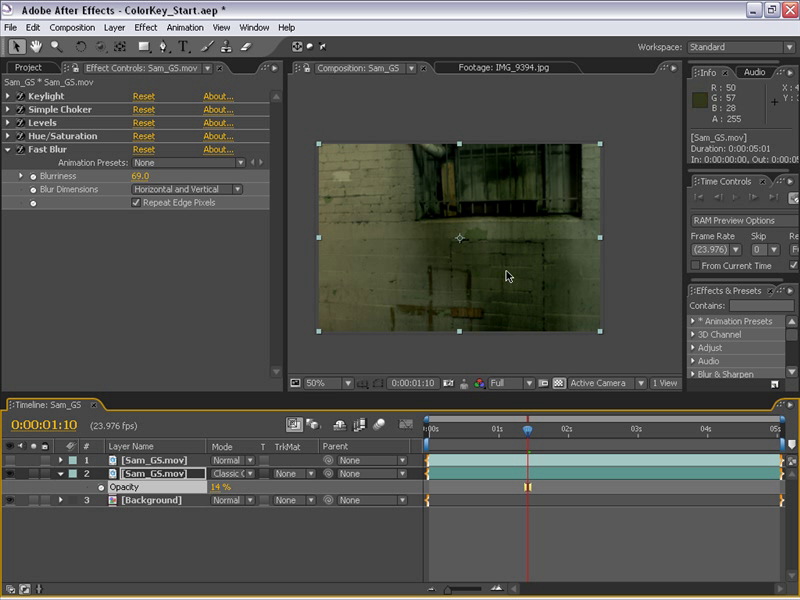Click Reset for Fast Blur effect
This screenshot has height=600, width=800.
click(144, 150)
